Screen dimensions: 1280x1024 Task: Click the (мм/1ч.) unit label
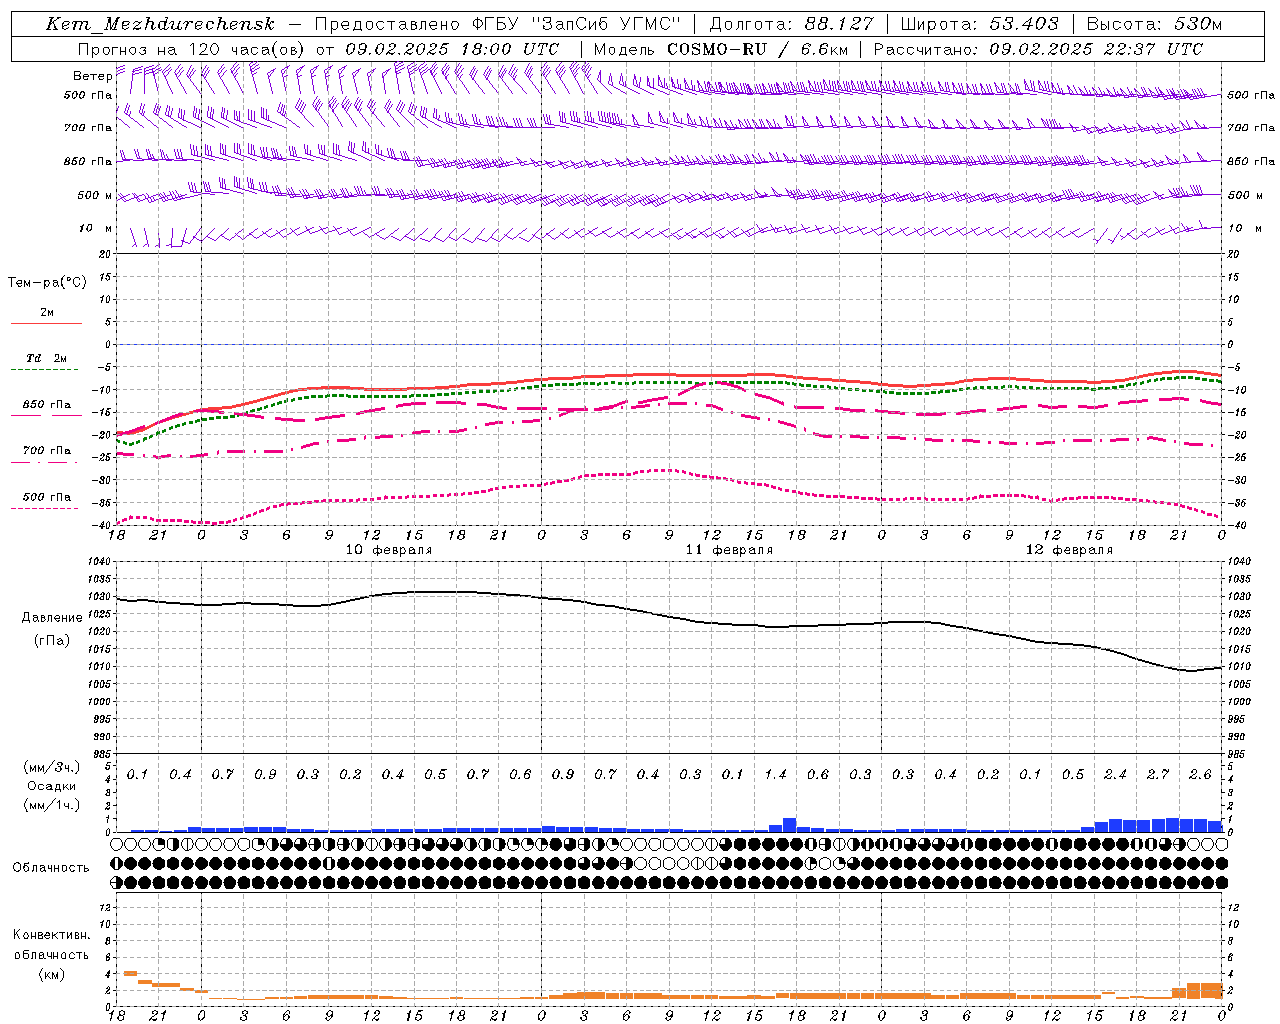pyautogui.click(x=52, y=805)
